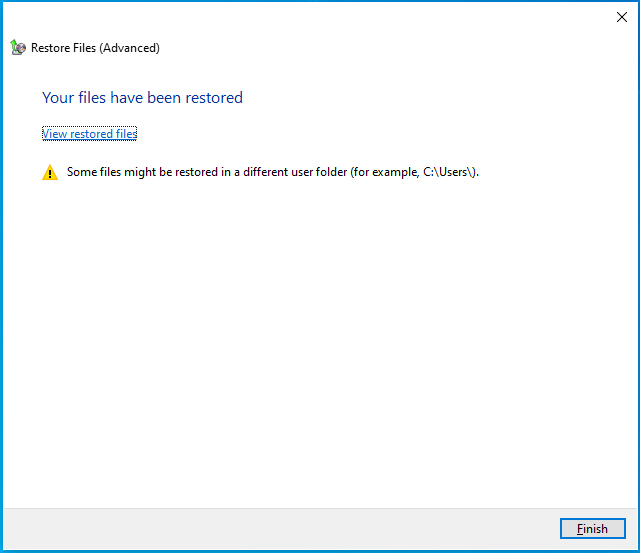The width and height of the screenshot is (640, 553).
Task: Click the blank title bar area above the heading
Action: (310, 17)
